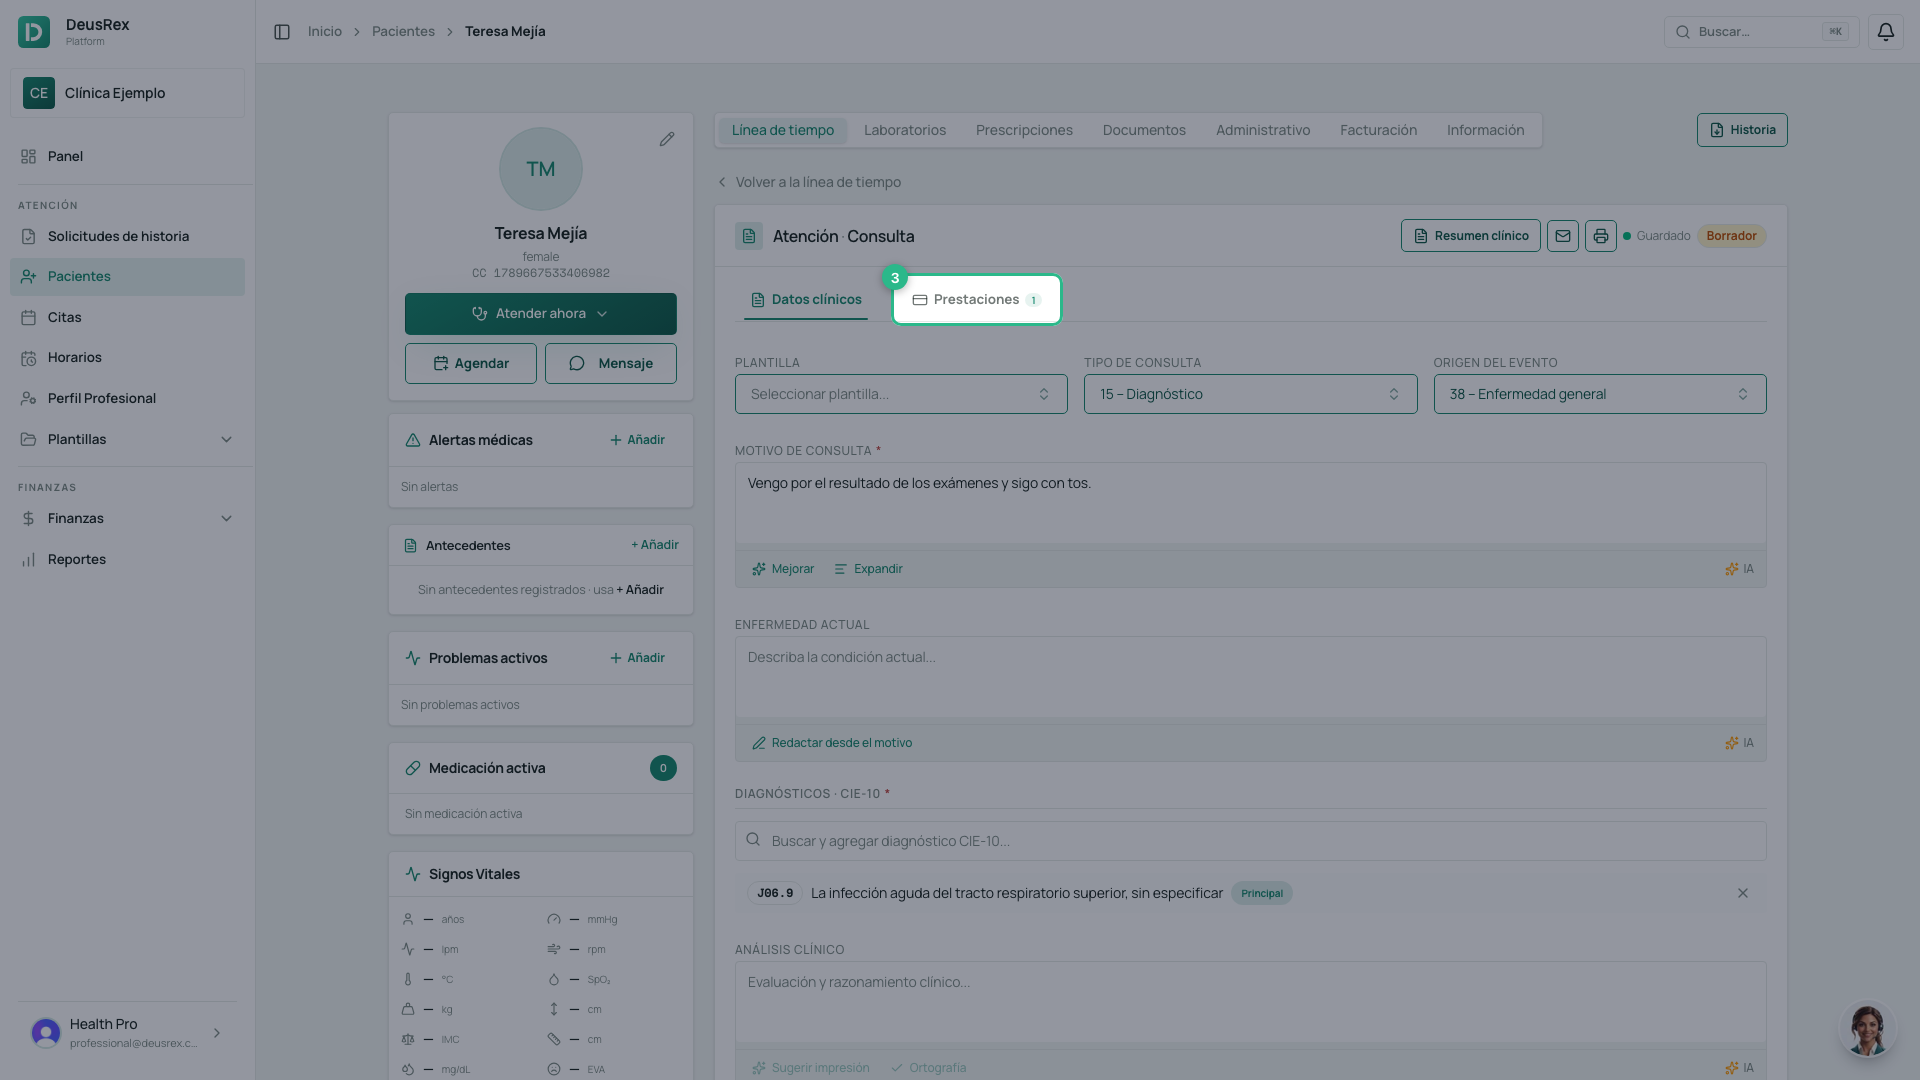Open Documentos tab
This screenshot has width=1920, height=1080.
click(1144, 130)
